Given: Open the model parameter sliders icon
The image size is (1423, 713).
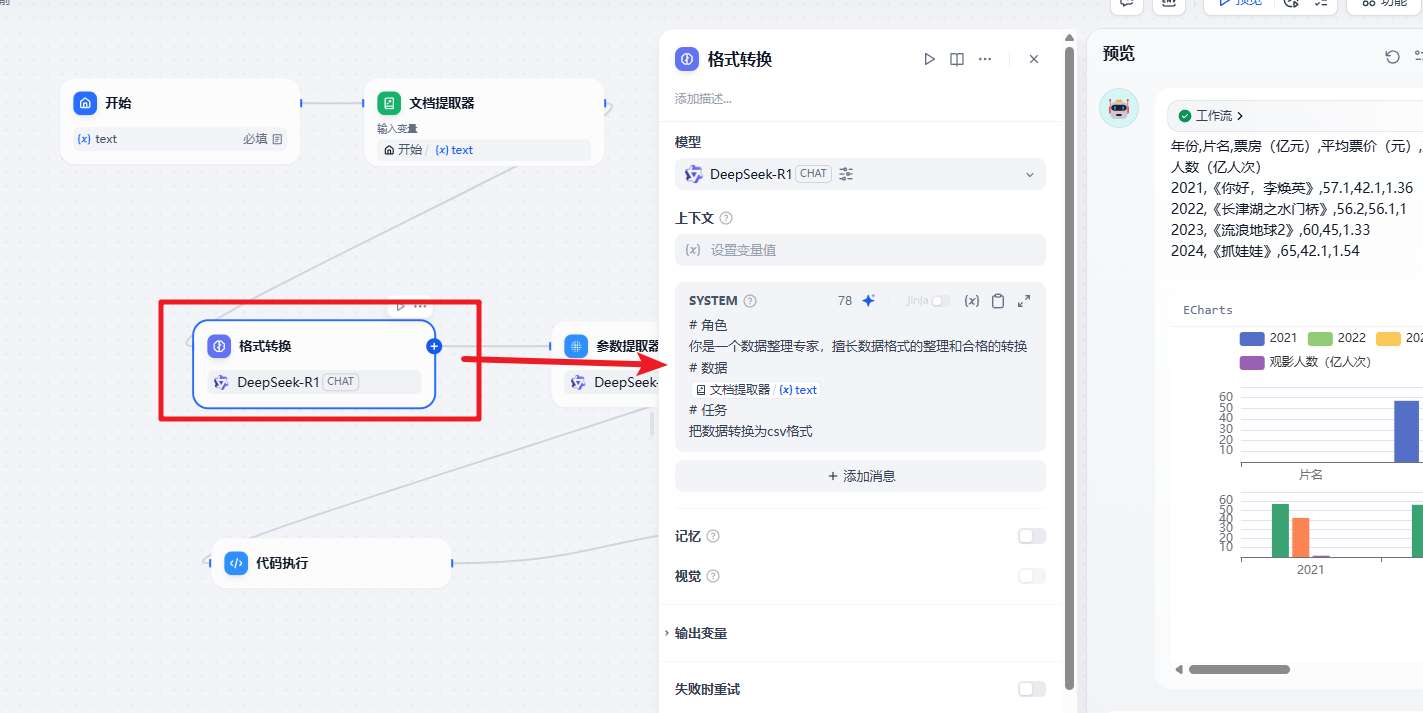Looking at the screenshot, I should [x=846, y=174].
